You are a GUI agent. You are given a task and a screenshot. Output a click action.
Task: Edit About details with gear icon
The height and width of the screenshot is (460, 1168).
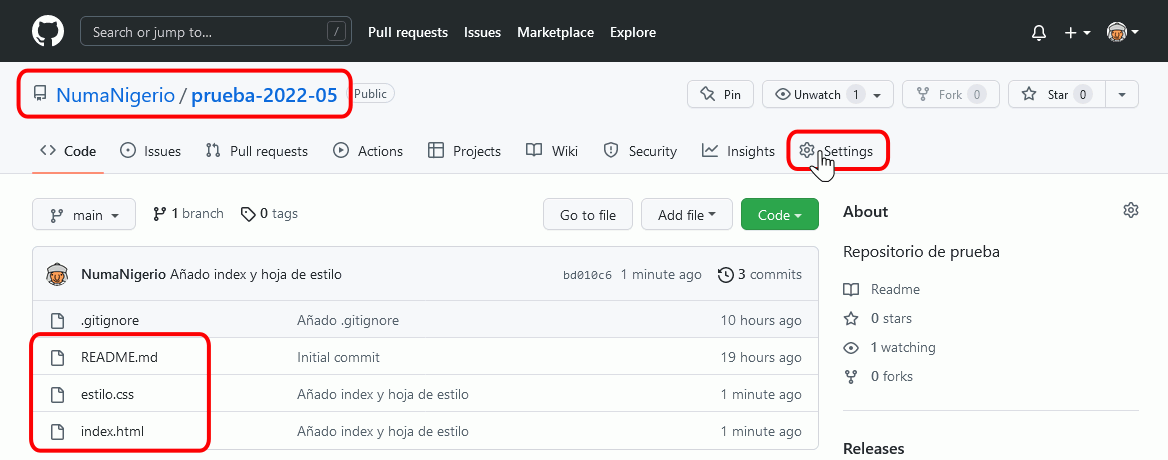(1131, 211)
